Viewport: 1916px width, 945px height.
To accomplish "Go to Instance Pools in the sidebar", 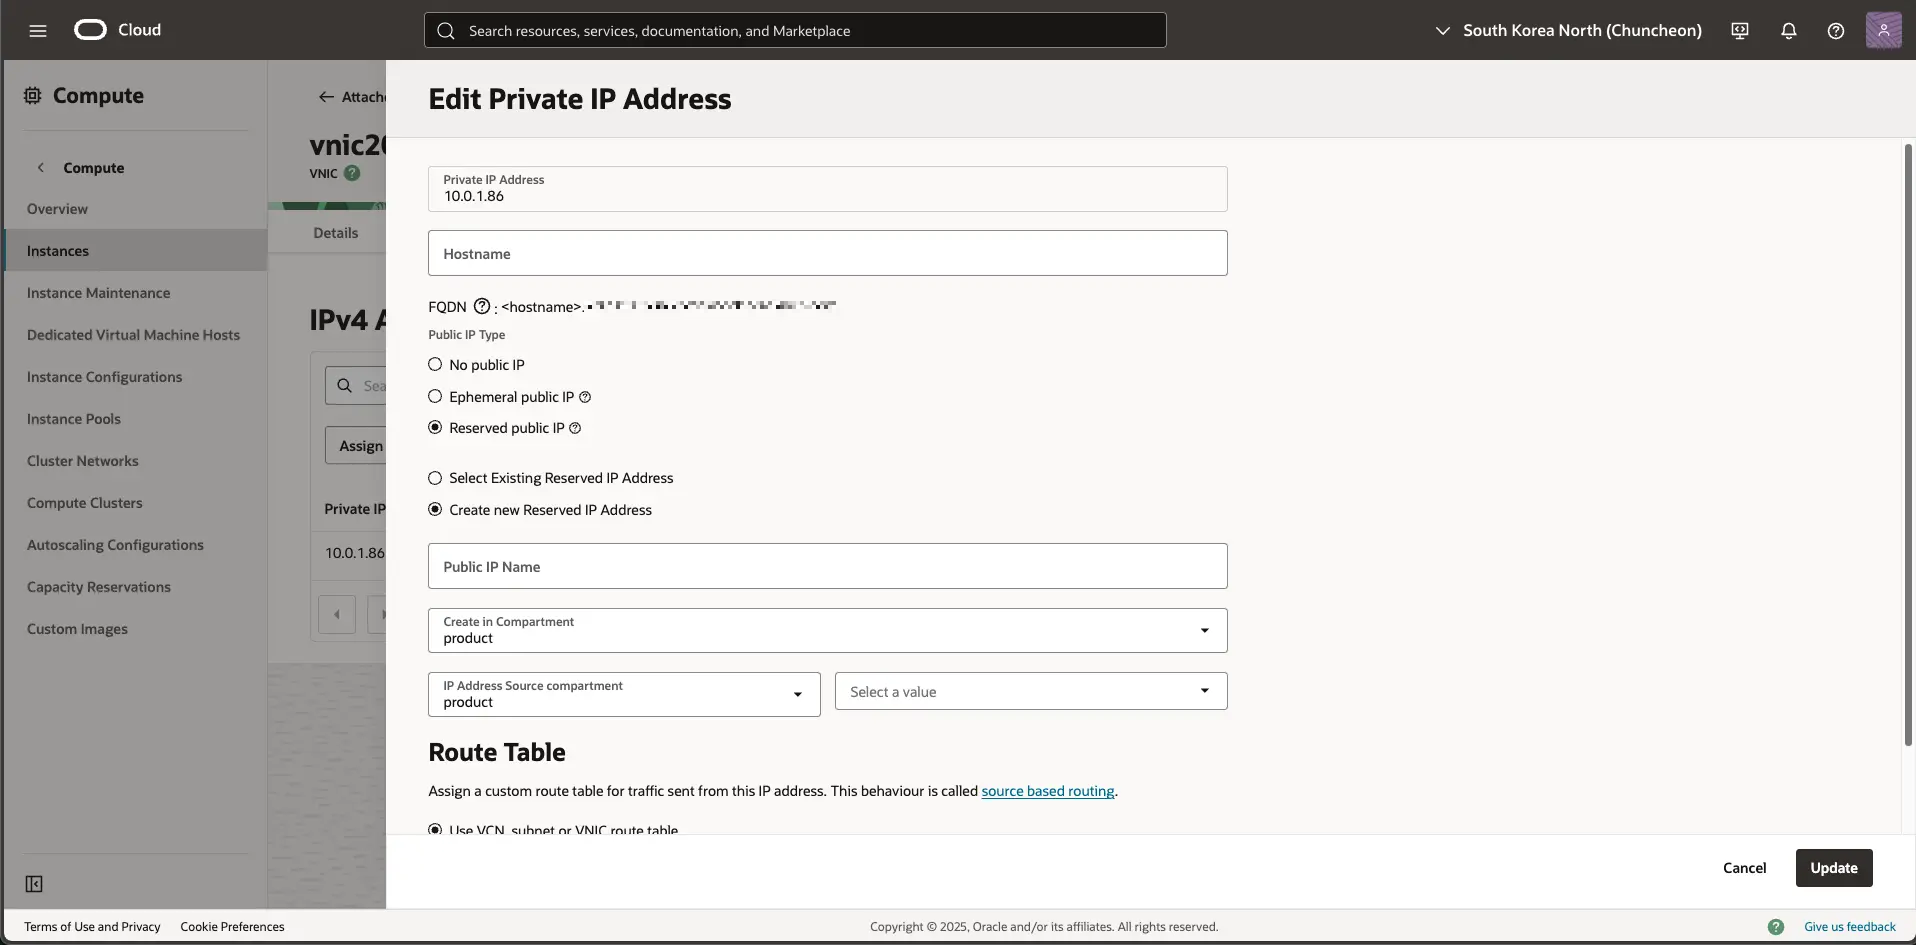I will point(73,418).
